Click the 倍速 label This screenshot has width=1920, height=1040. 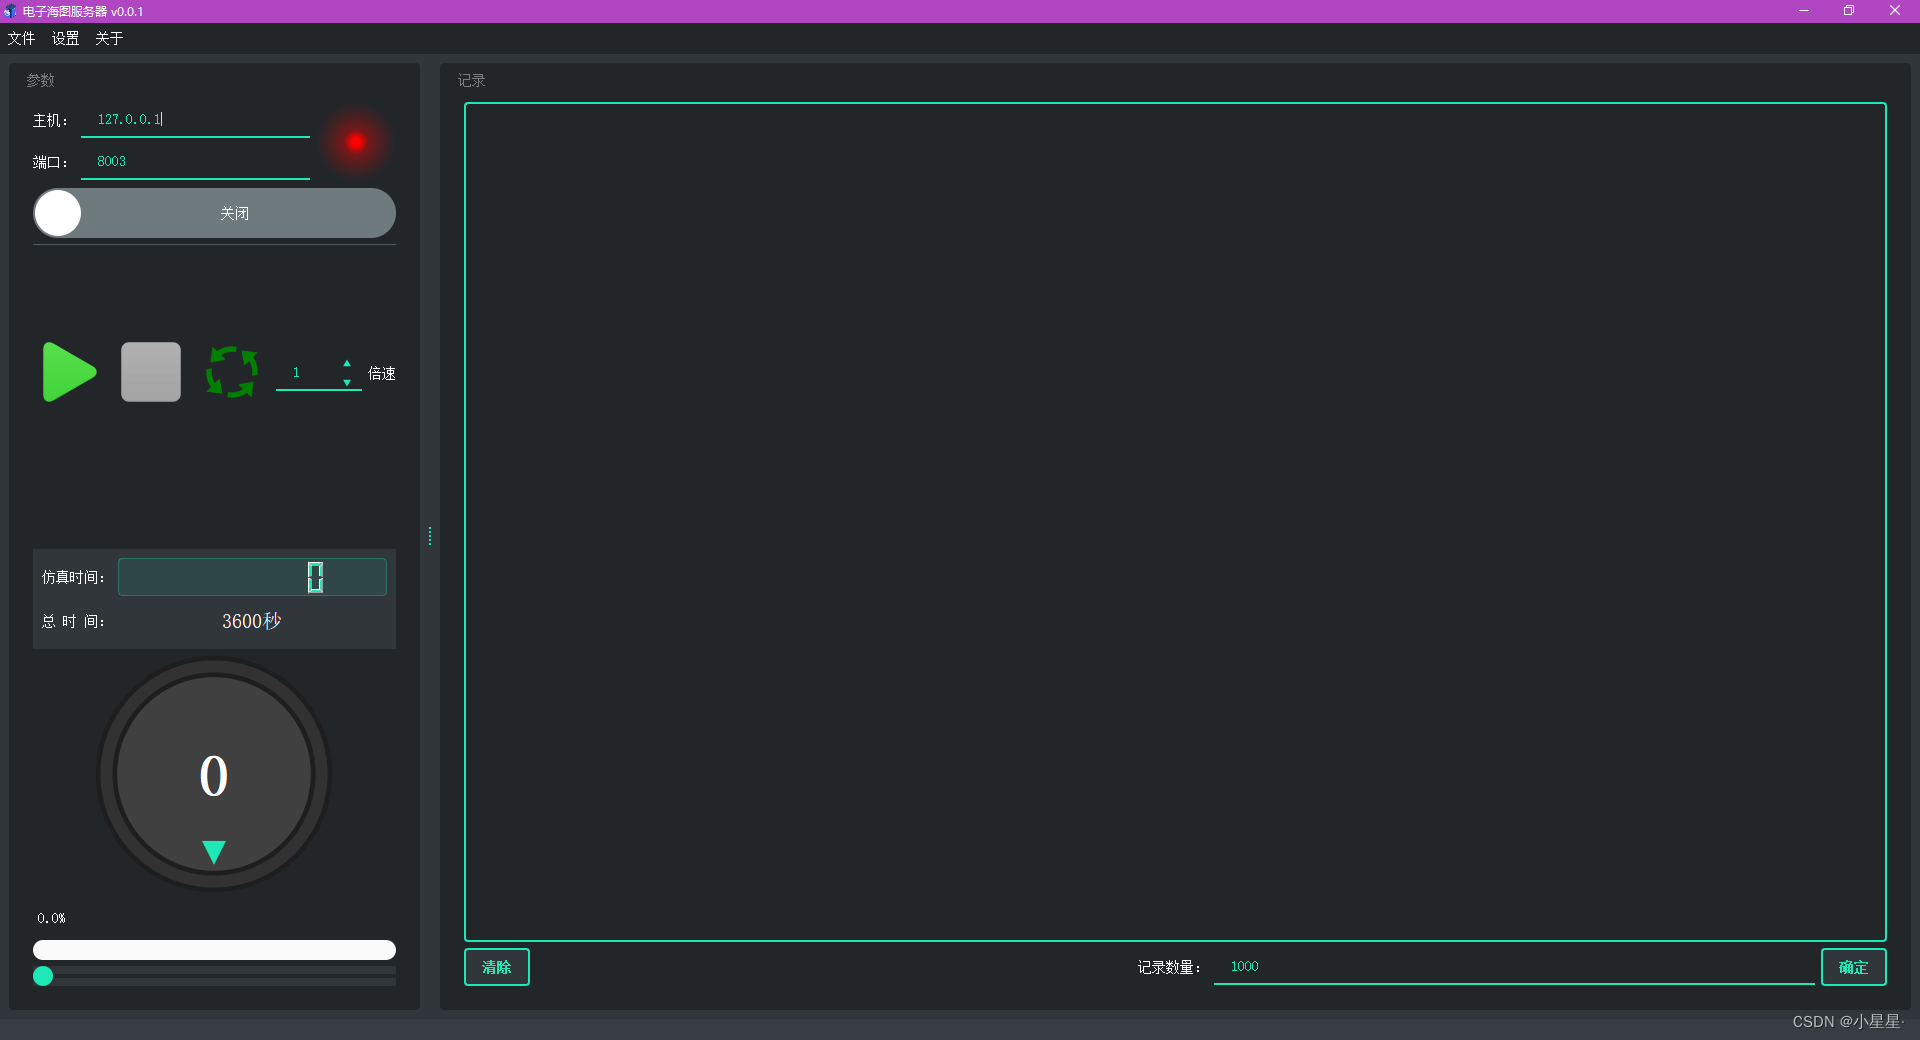pos(382,373)
